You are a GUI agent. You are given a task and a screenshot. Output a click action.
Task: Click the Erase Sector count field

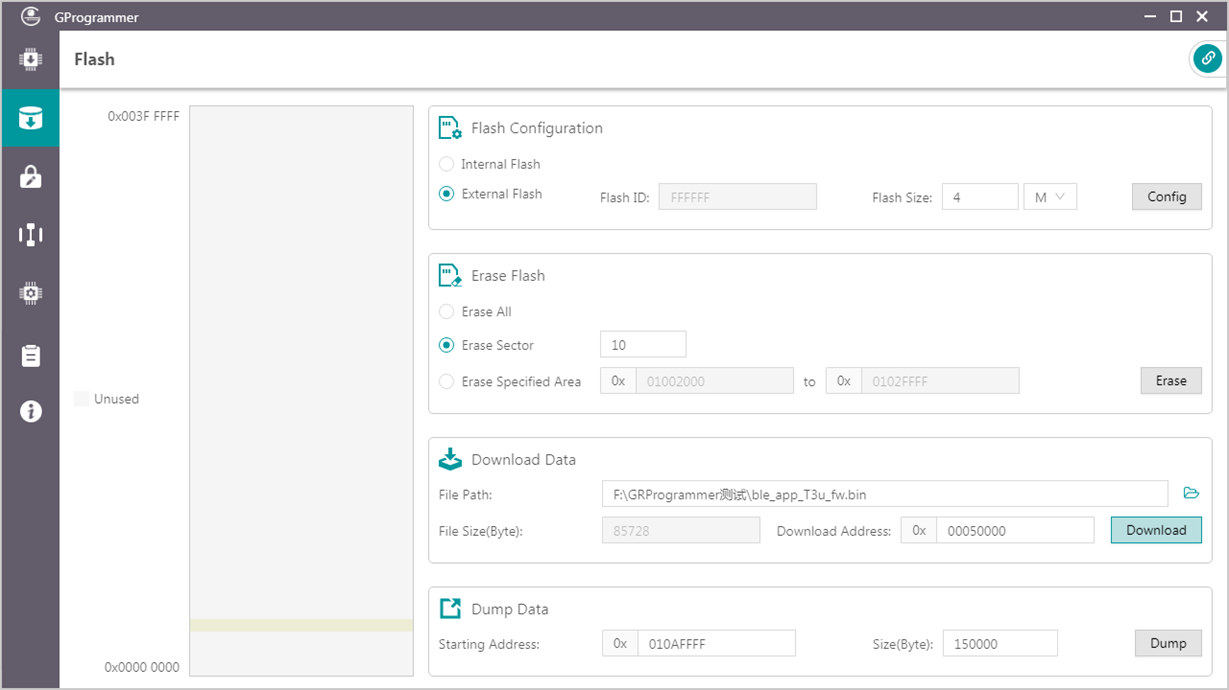tap(642, 345)
